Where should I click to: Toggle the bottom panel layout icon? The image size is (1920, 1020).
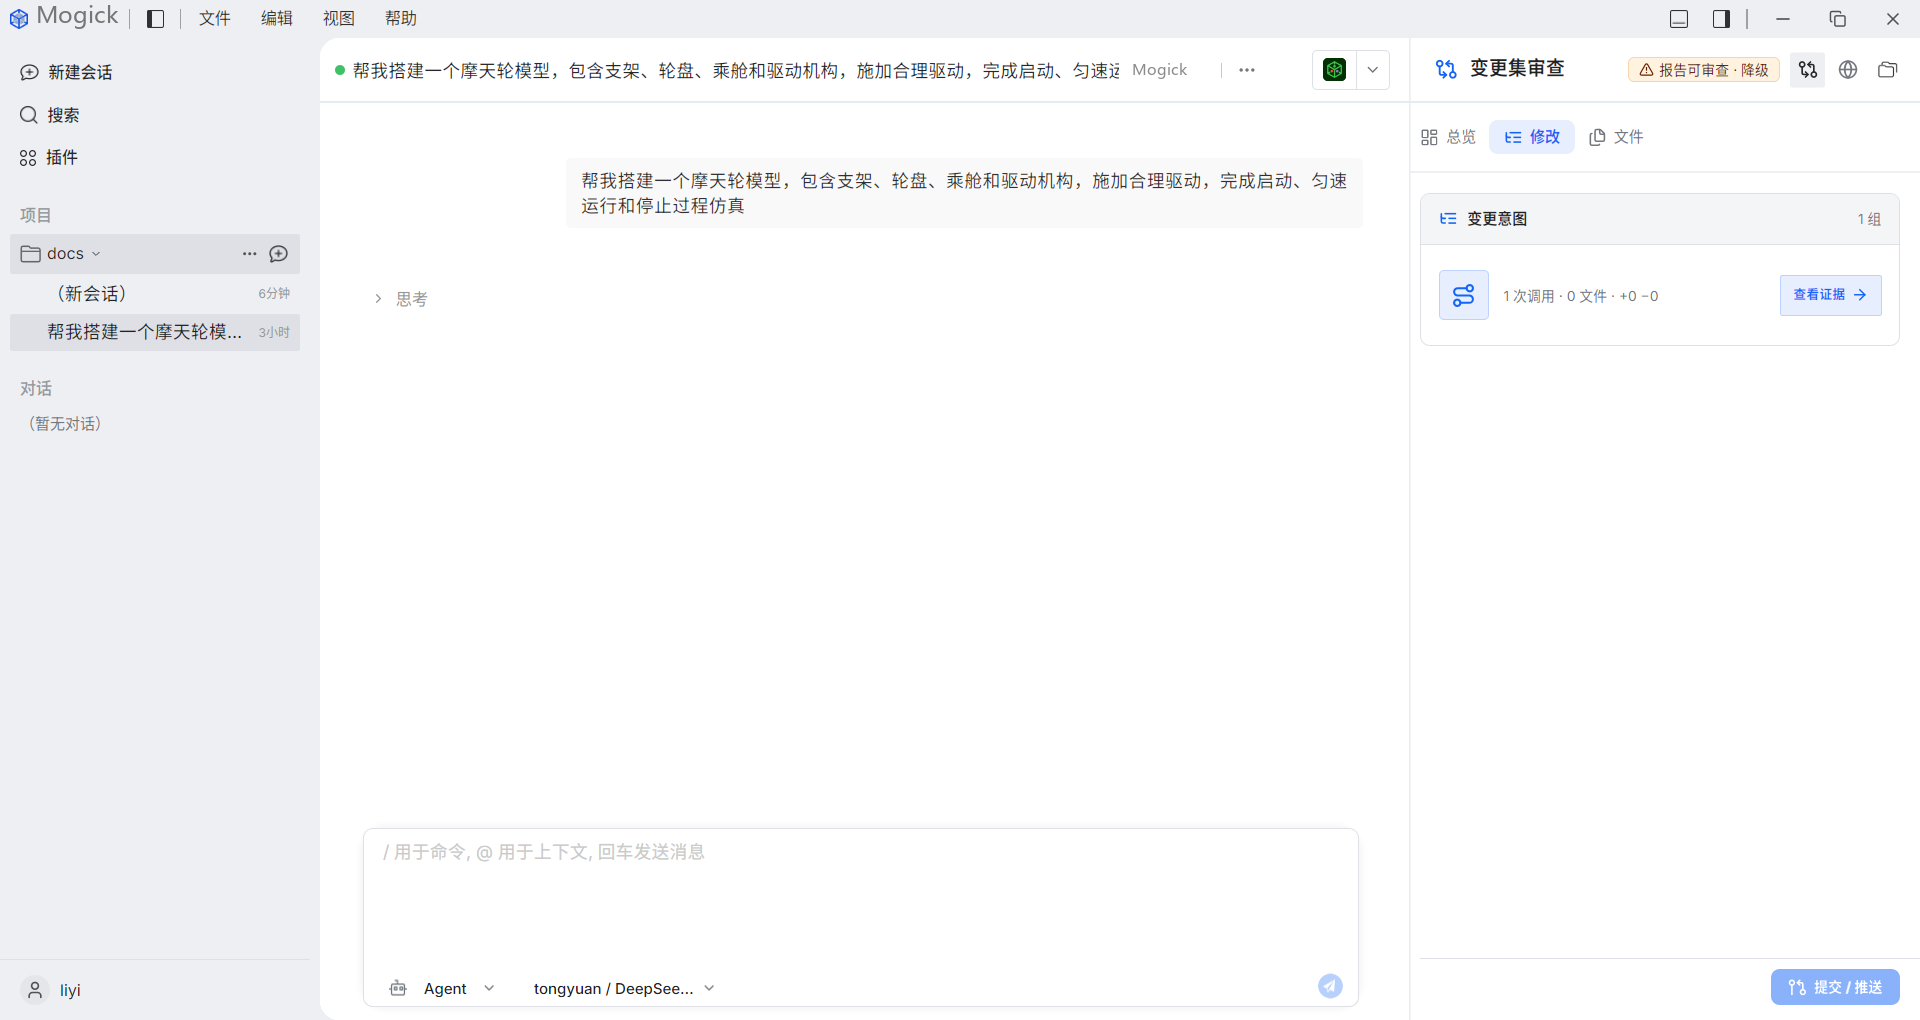coord(1679,19)
